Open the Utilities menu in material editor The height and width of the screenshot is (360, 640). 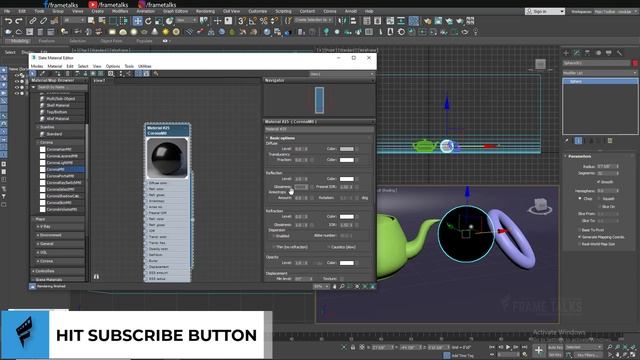click(144, 66)
